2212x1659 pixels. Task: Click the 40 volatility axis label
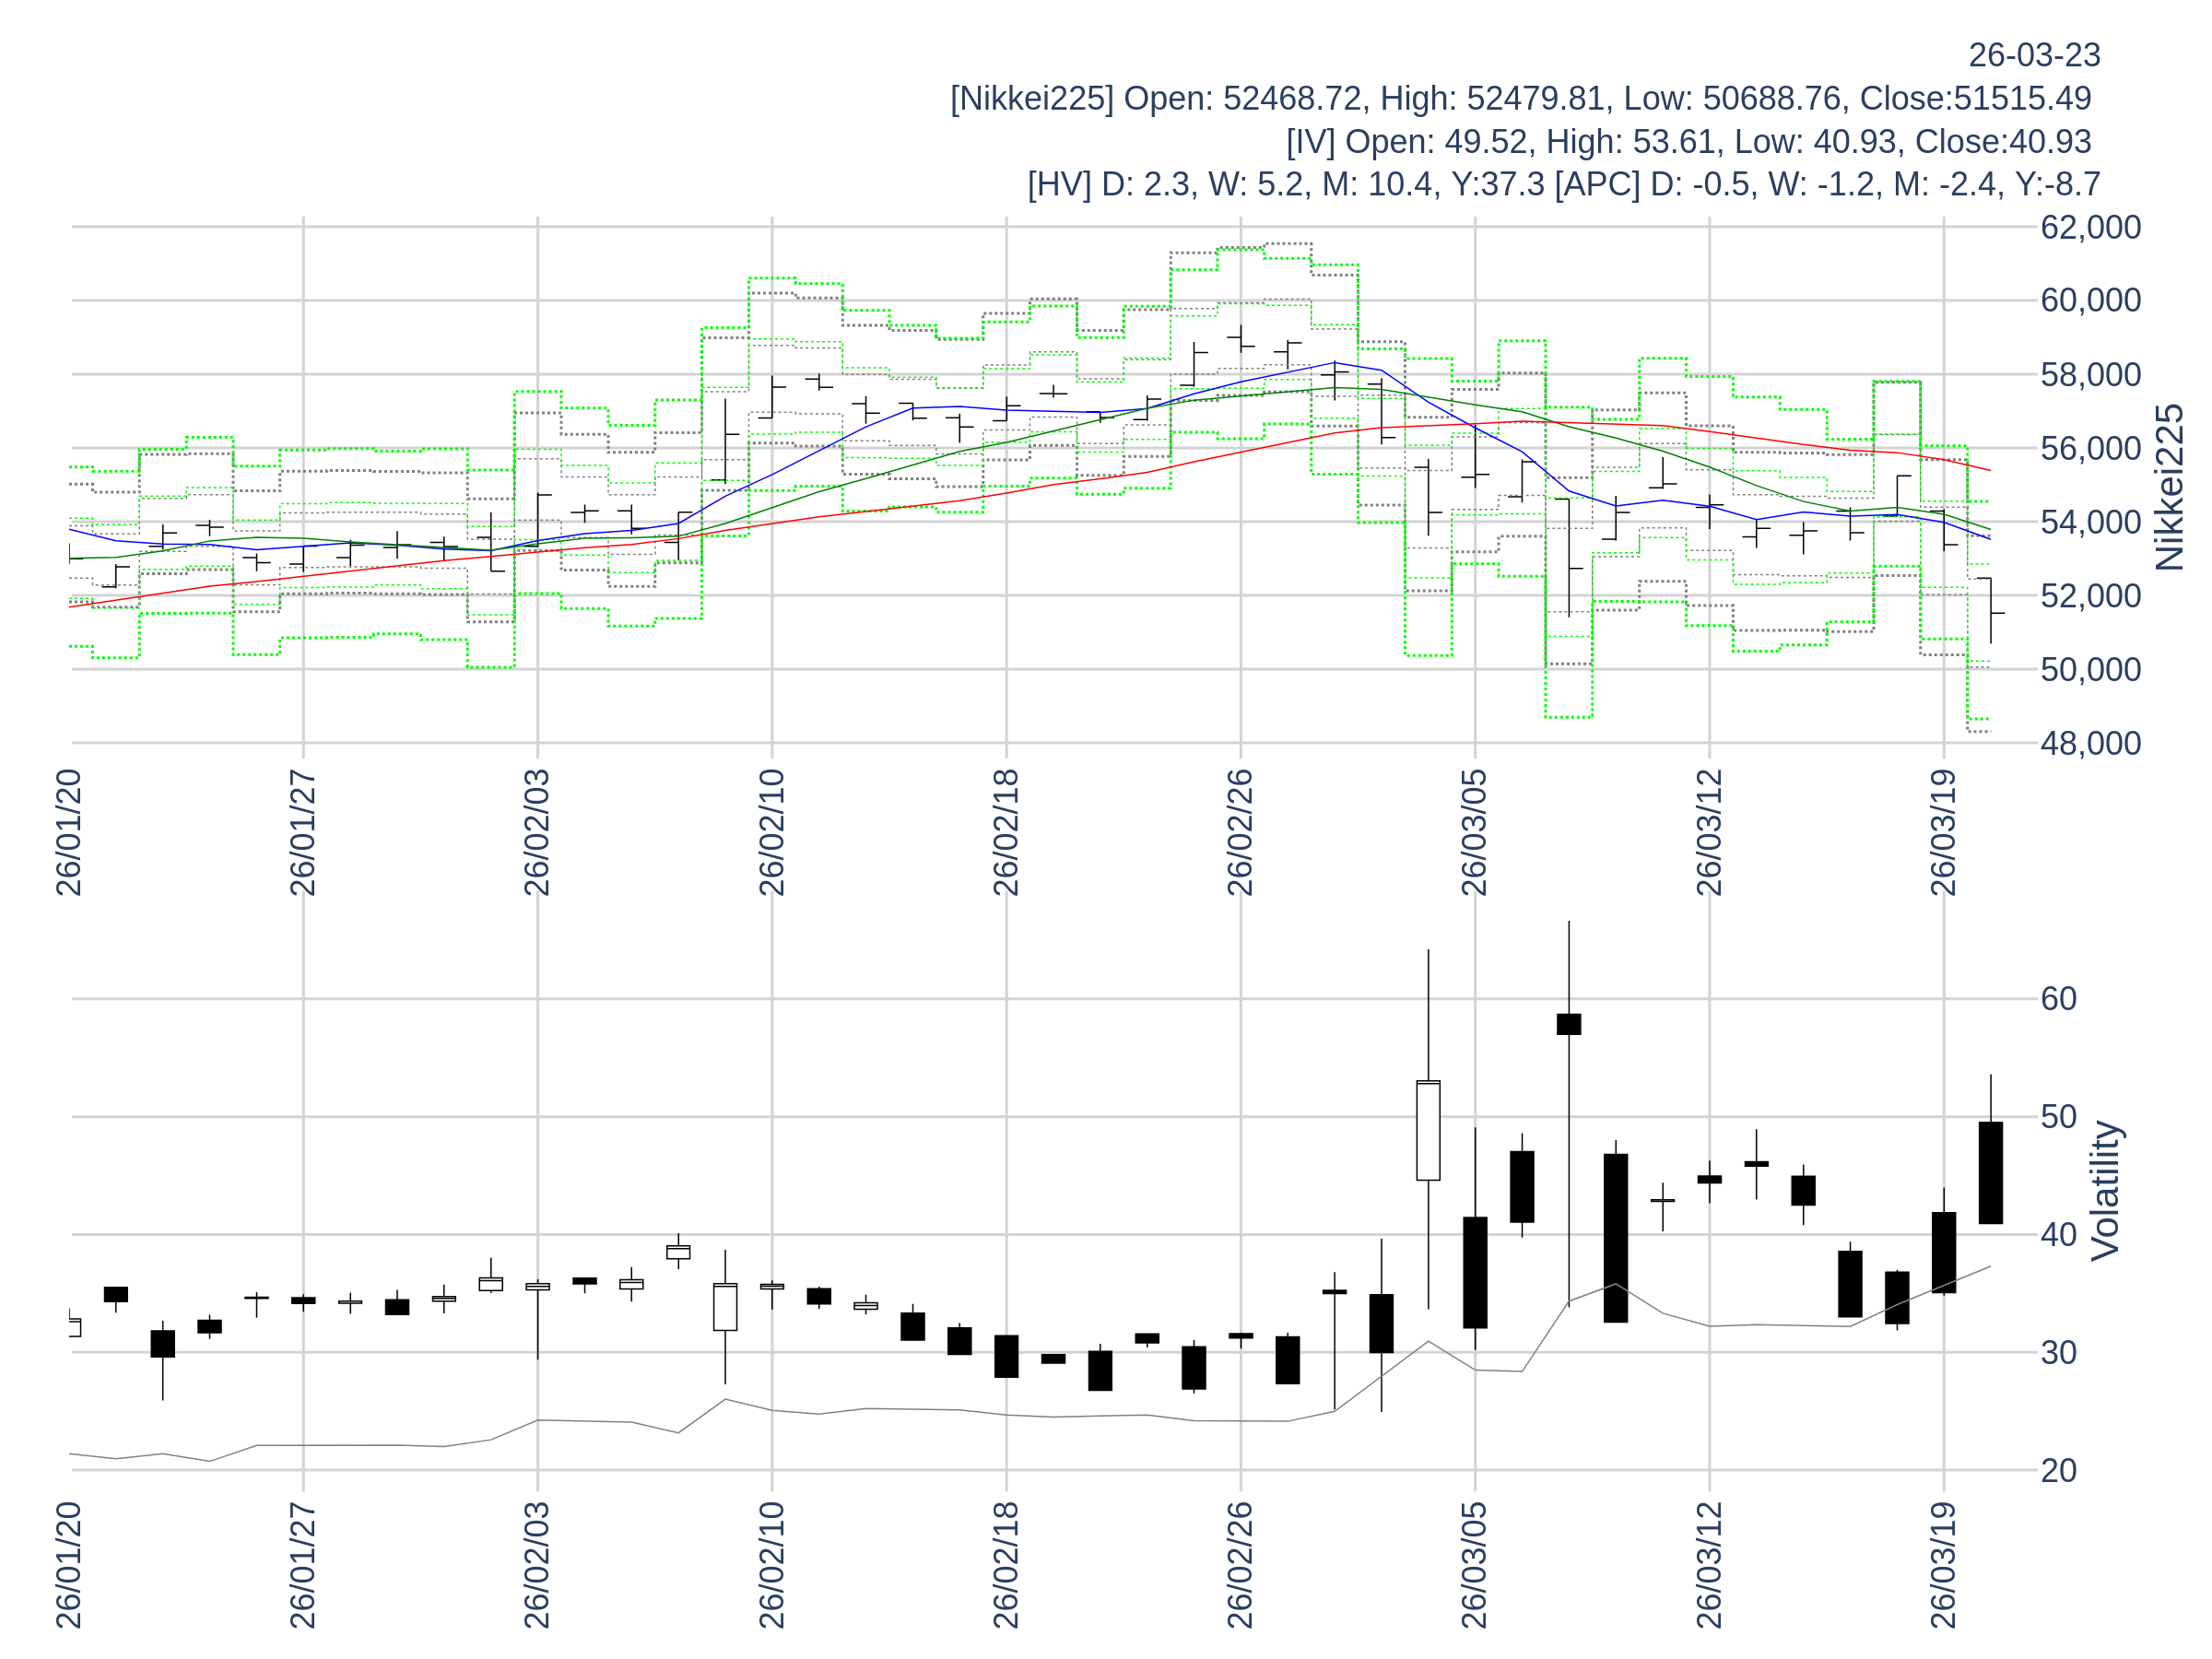click(x=2058, y=1235)
